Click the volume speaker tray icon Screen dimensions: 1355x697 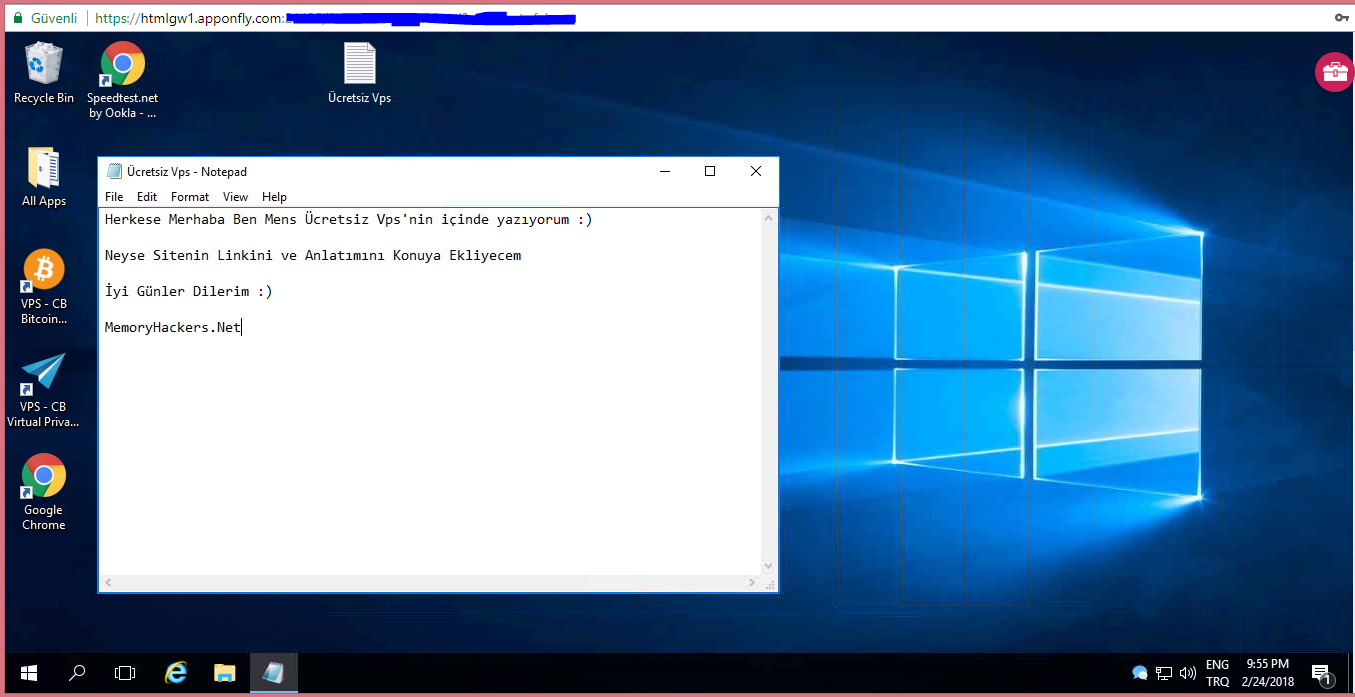[x=1188, y=673]
